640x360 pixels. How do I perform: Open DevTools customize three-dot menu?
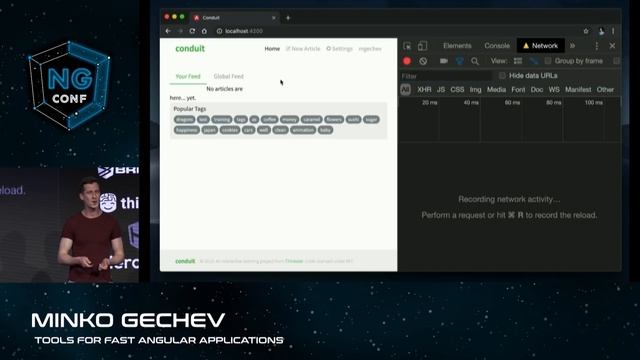[597, 46]
